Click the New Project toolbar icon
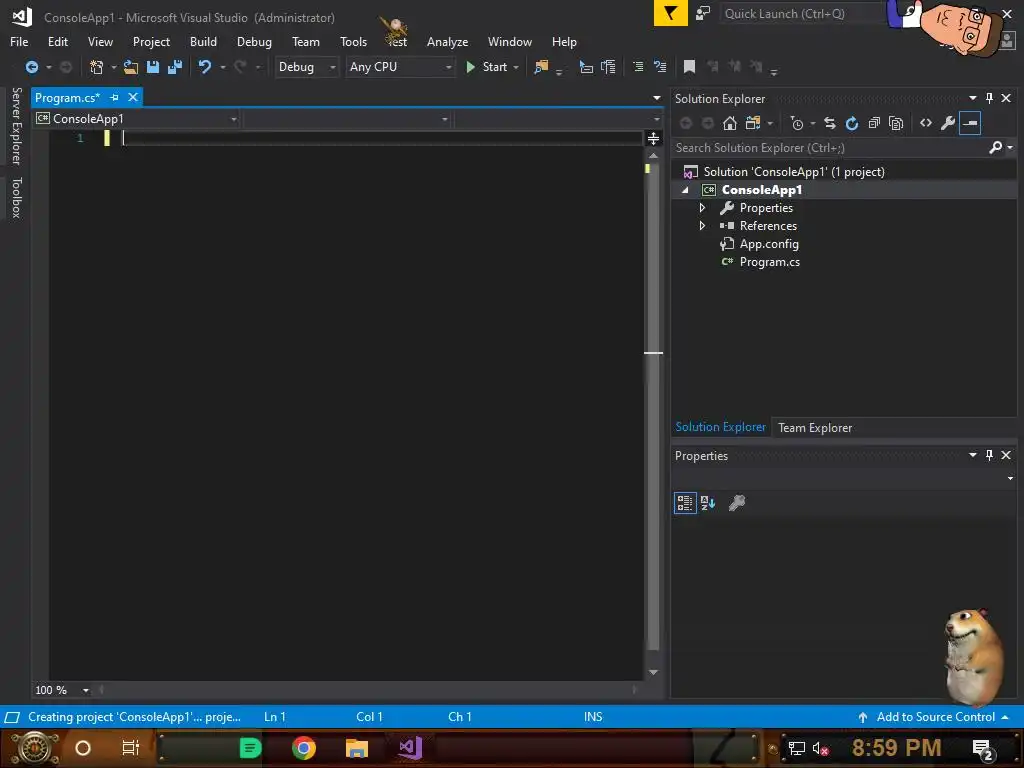The height and width of the screenshot is (768, 1024). [x=97, y=67]
